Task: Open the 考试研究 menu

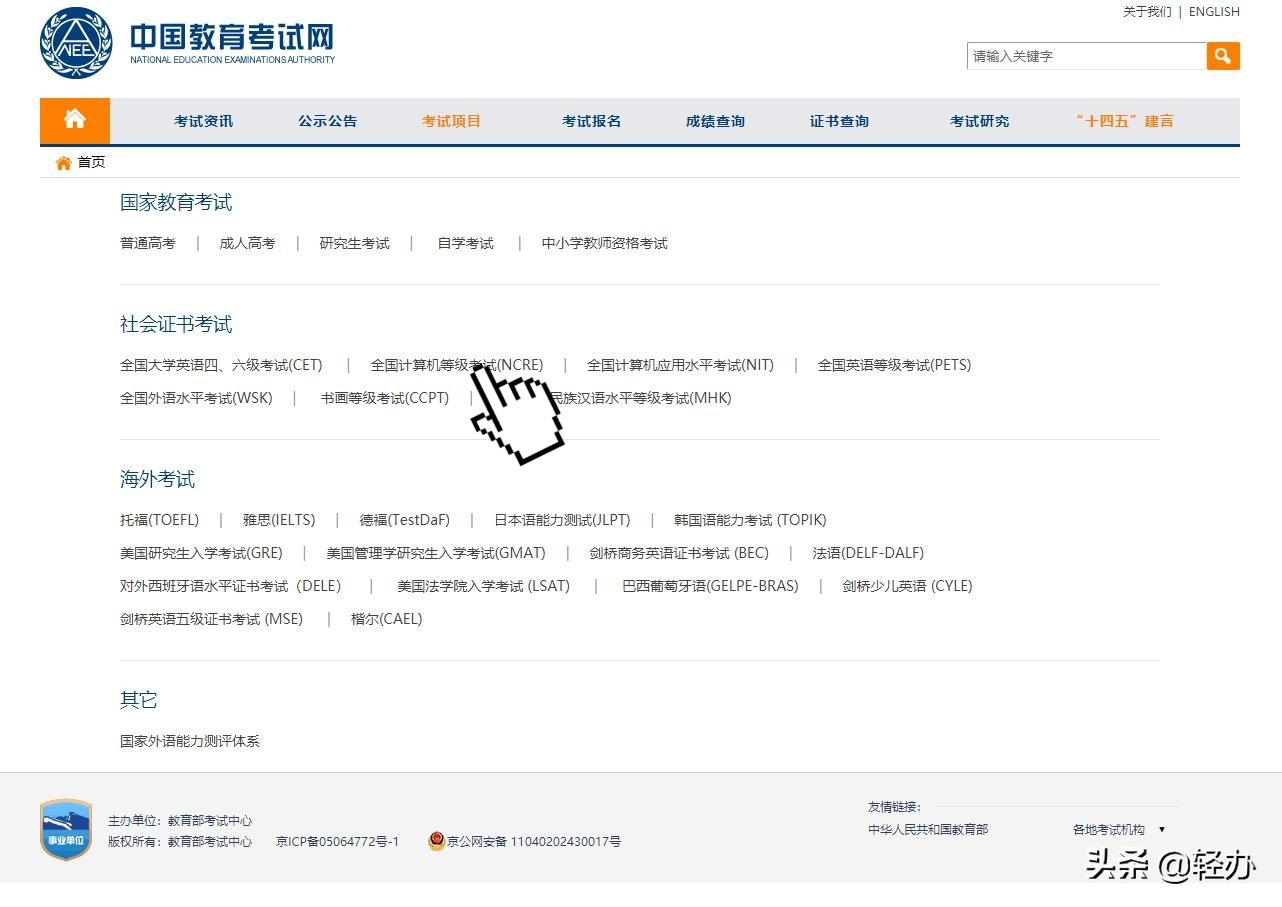Action: click(x=979, y=121)
